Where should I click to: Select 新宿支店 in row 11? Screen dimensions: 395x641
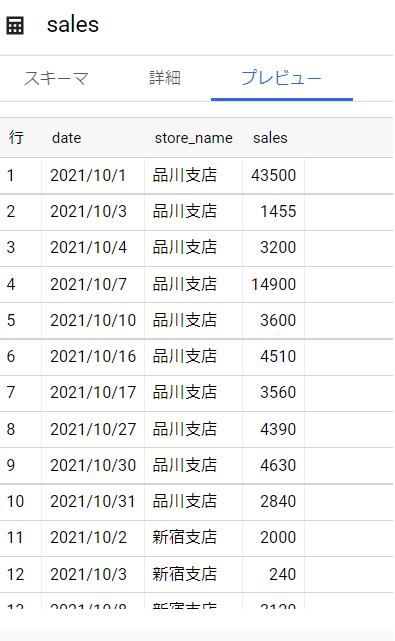coord(185,538)
